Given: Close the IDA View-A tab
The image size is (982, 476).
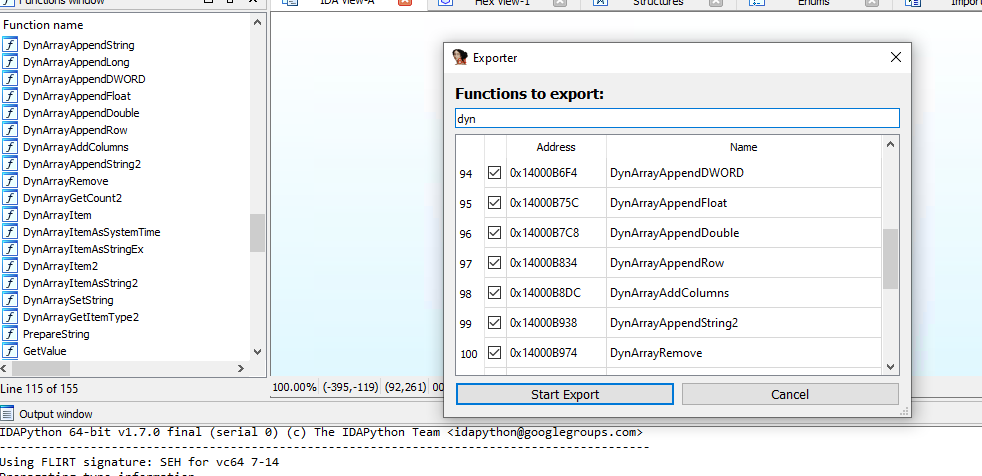Looking at the screenshot, I should (405, 3).
